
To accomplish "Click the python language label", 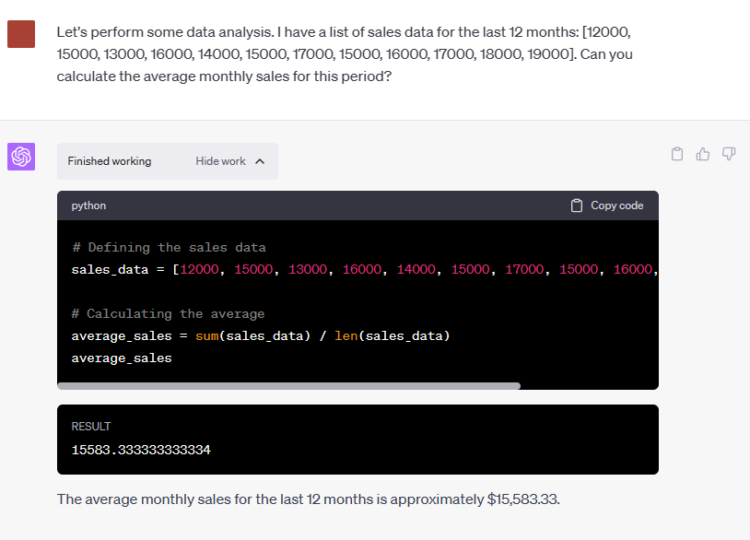I will click(88, 206).
